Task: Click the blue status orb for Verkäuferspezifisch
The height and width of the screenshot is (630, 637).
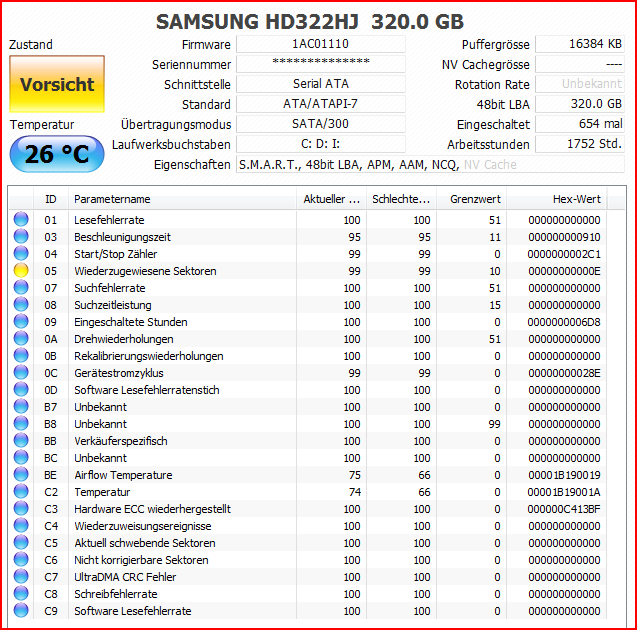Action: 21,441
